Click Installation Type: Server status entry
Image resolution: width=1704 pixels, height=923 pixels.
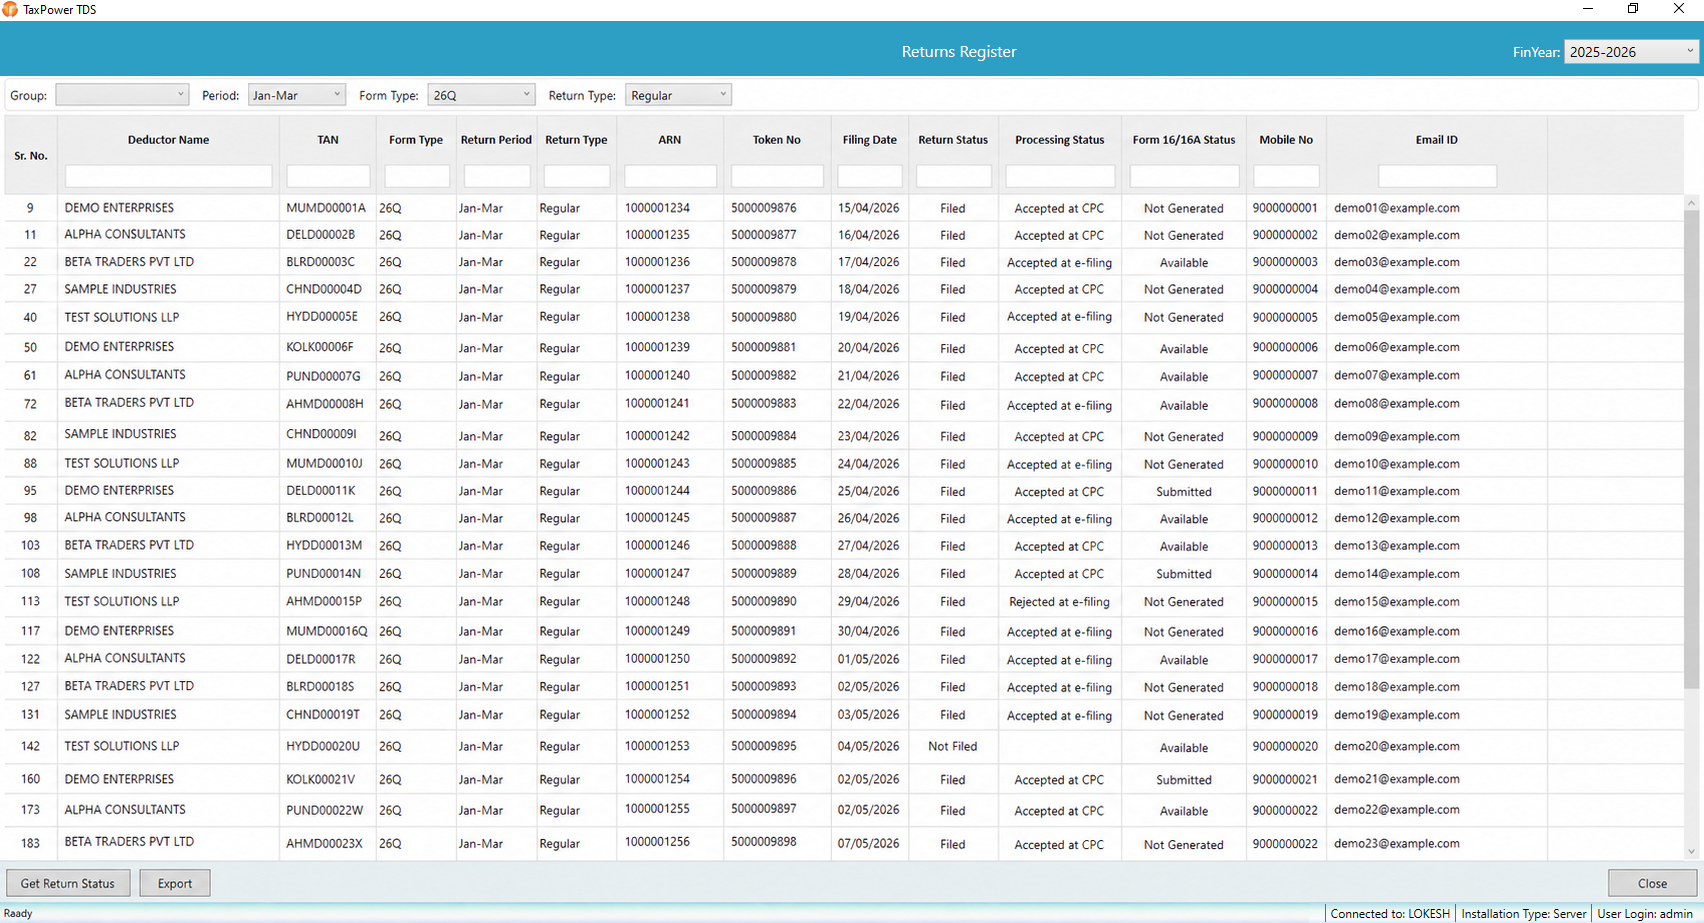click(x=1524, y=913)
